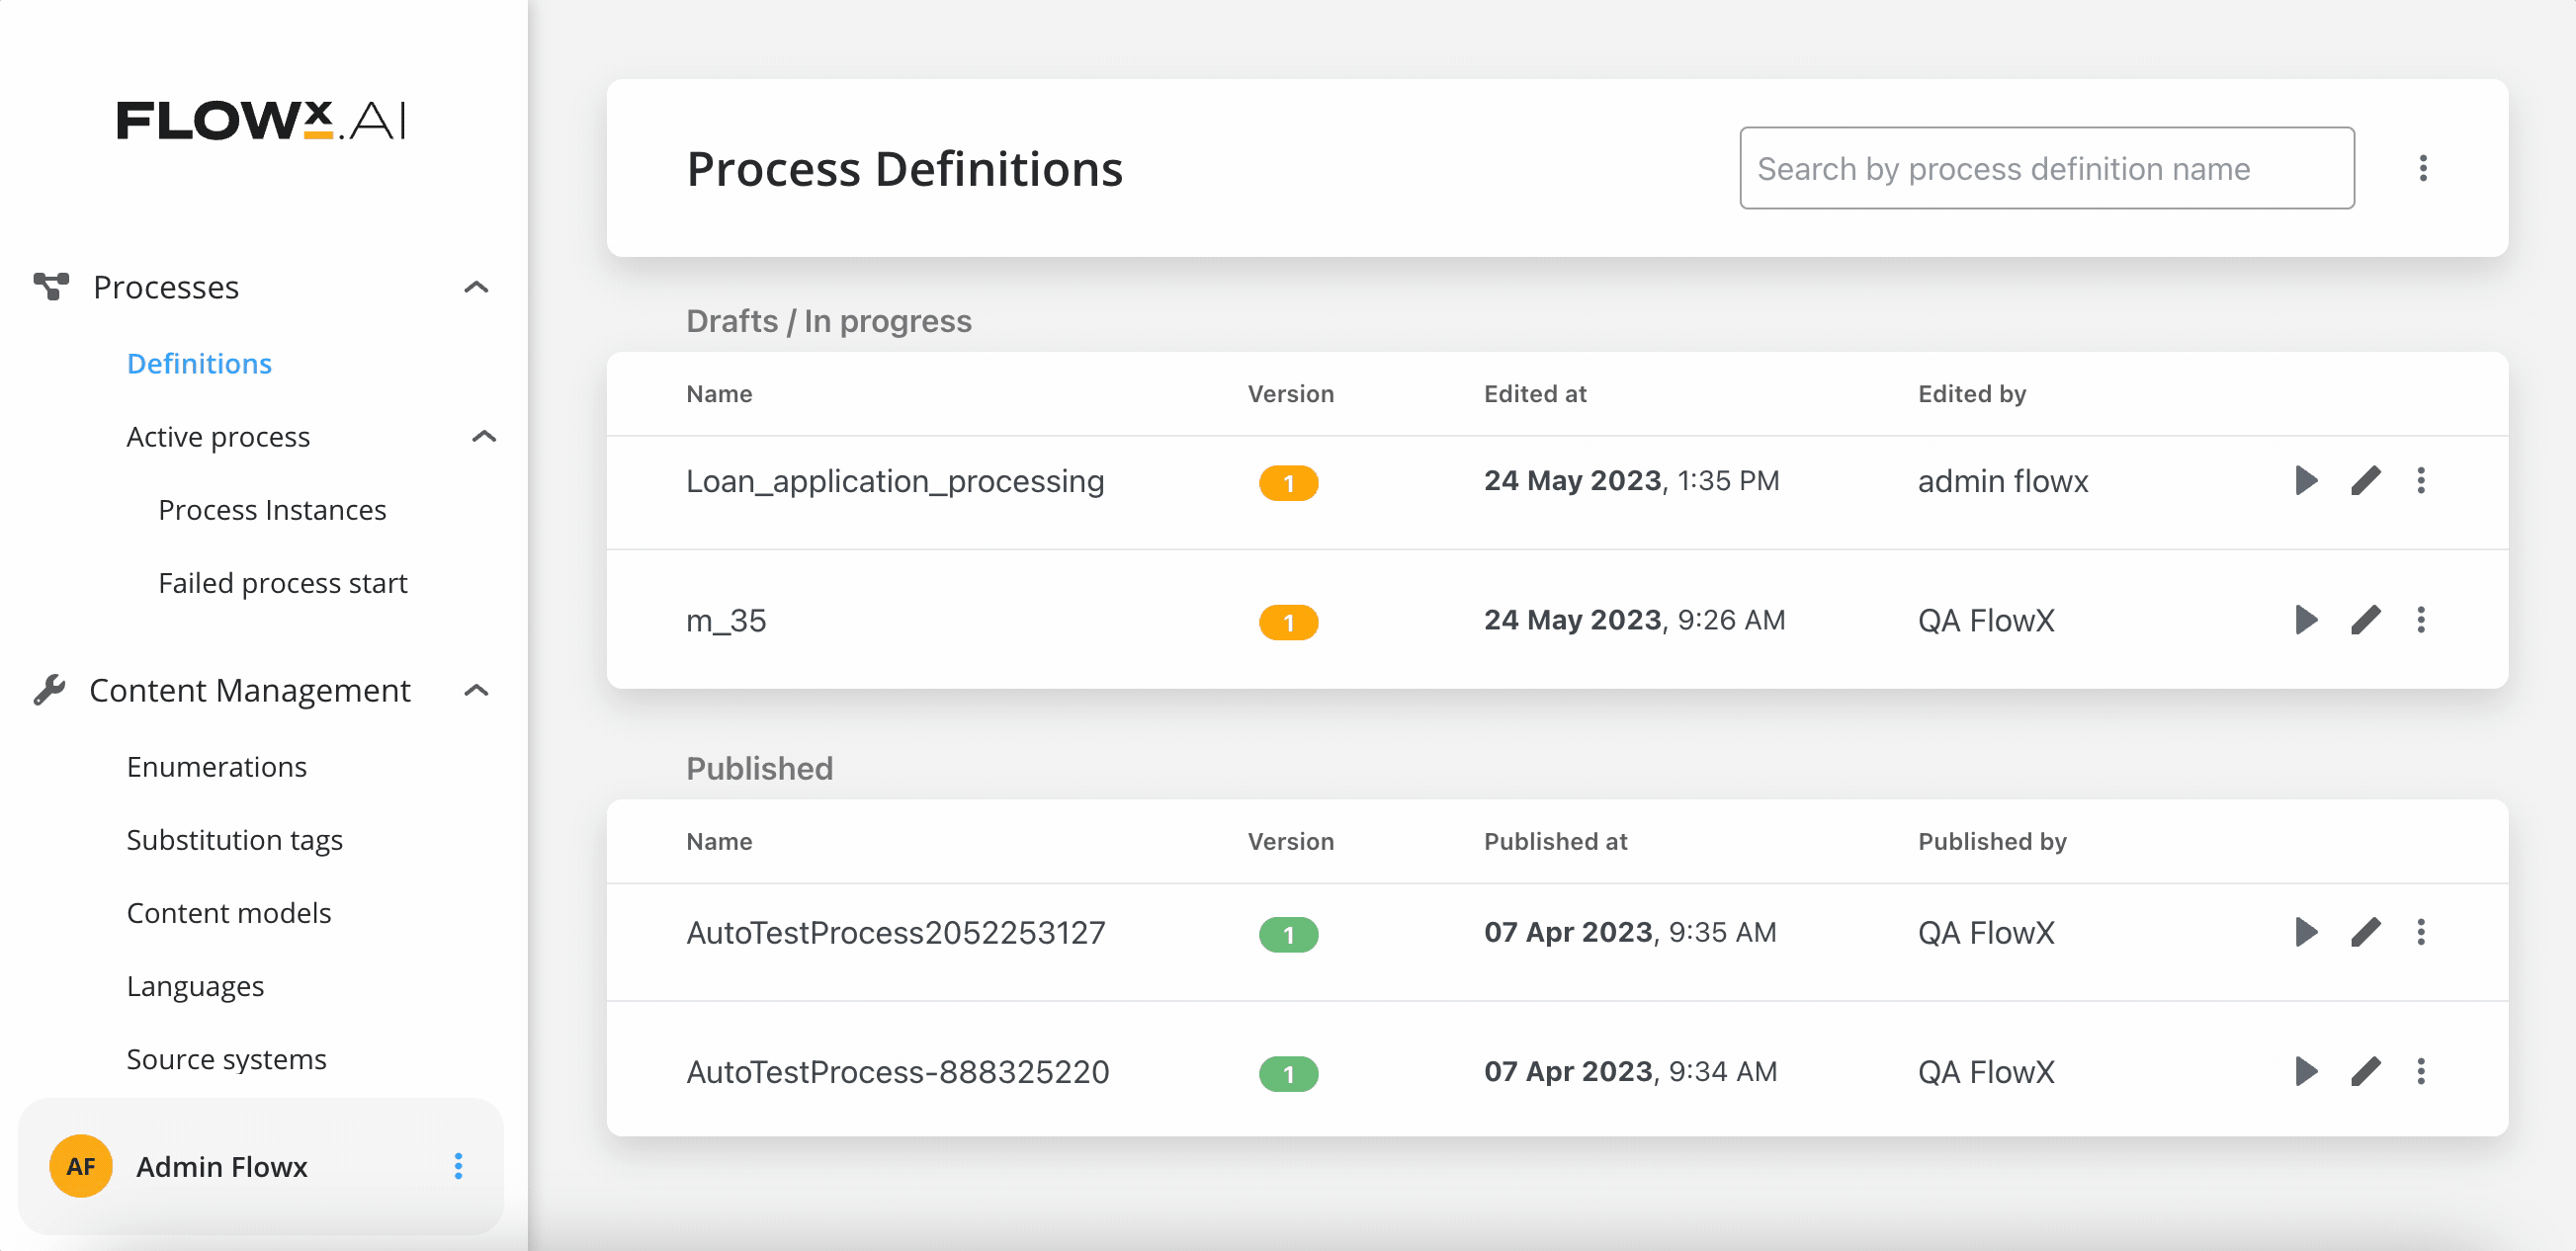Click the FLOWX.AI logo

261,120
